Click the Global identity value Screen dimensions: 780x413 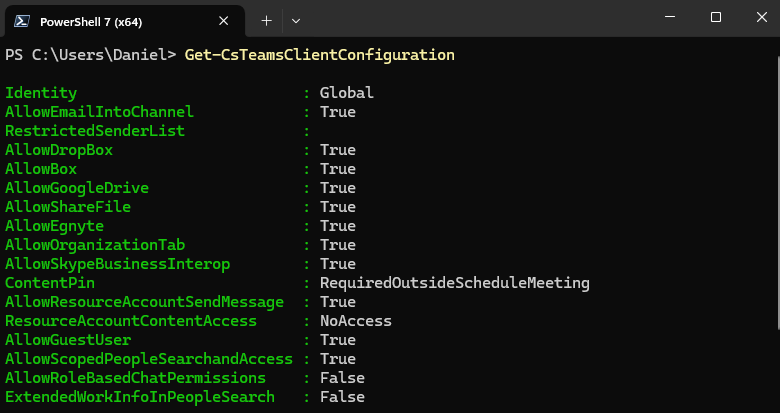click(x=347, y=93)
